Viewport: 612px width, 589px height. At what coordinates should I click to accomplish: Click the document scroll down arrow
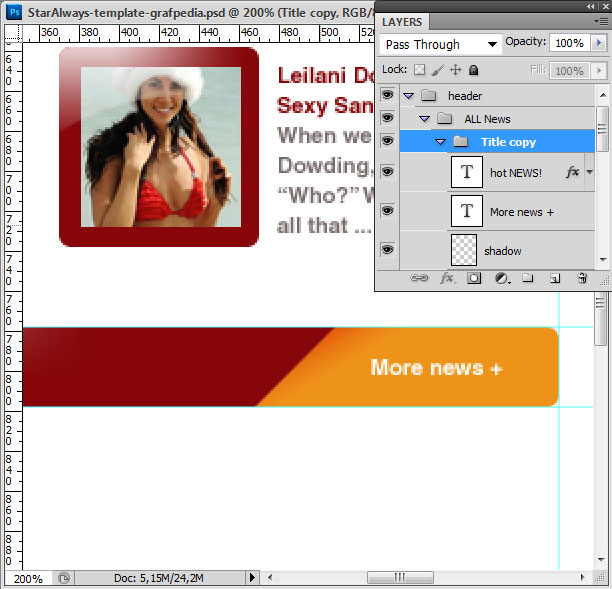[x=601, y=559]
